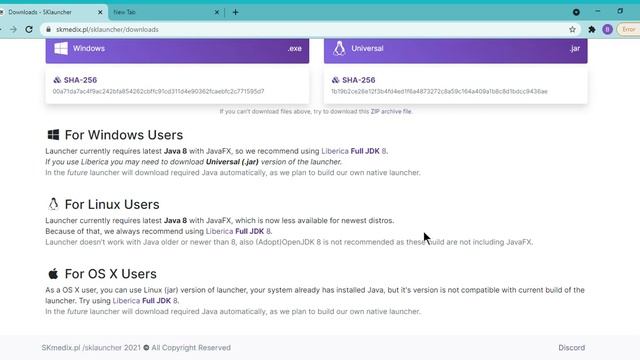640x360 pixels.
Task: Click the SHA-256 icon under Universal download
Action: (336, 80)
